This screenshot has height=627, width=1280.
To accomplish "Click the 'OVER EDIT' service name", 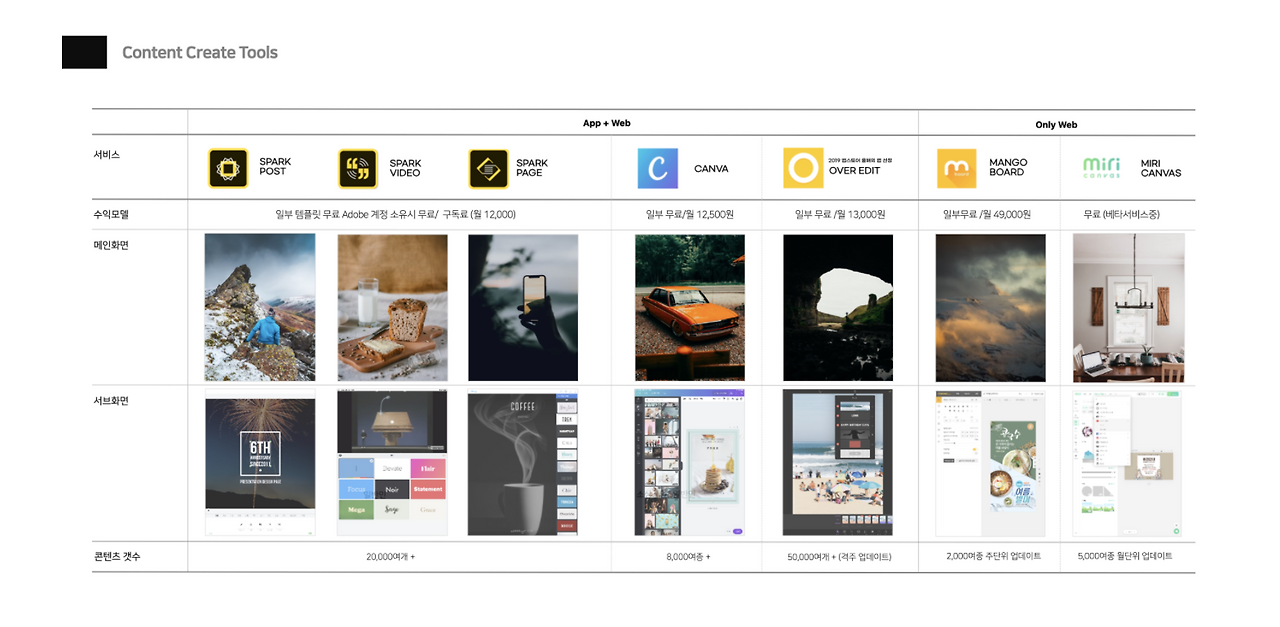I will pos(853,171).
